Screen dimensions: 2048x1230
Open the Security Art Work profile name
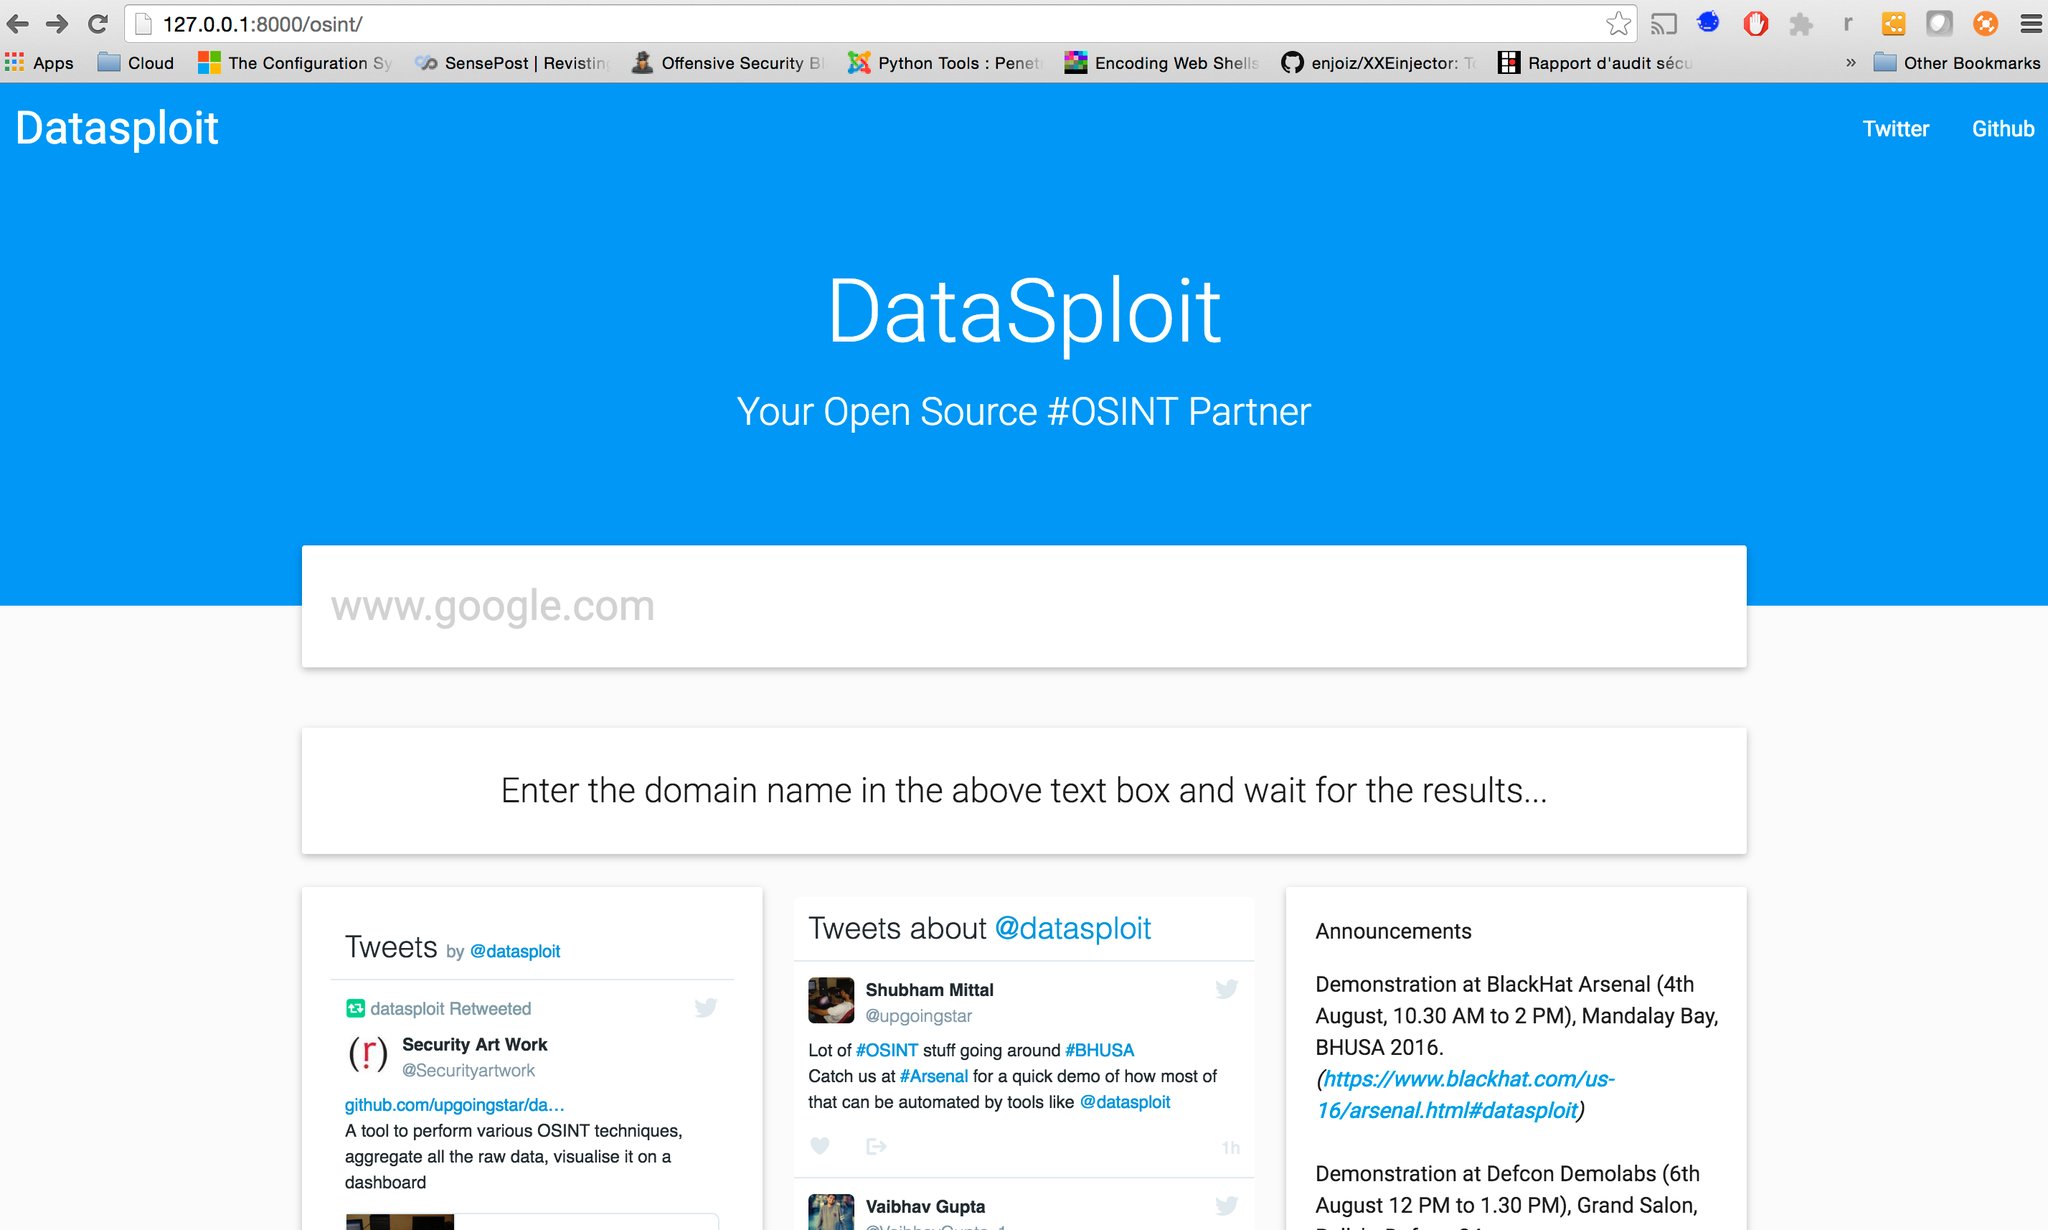[x=474, y=1044]
